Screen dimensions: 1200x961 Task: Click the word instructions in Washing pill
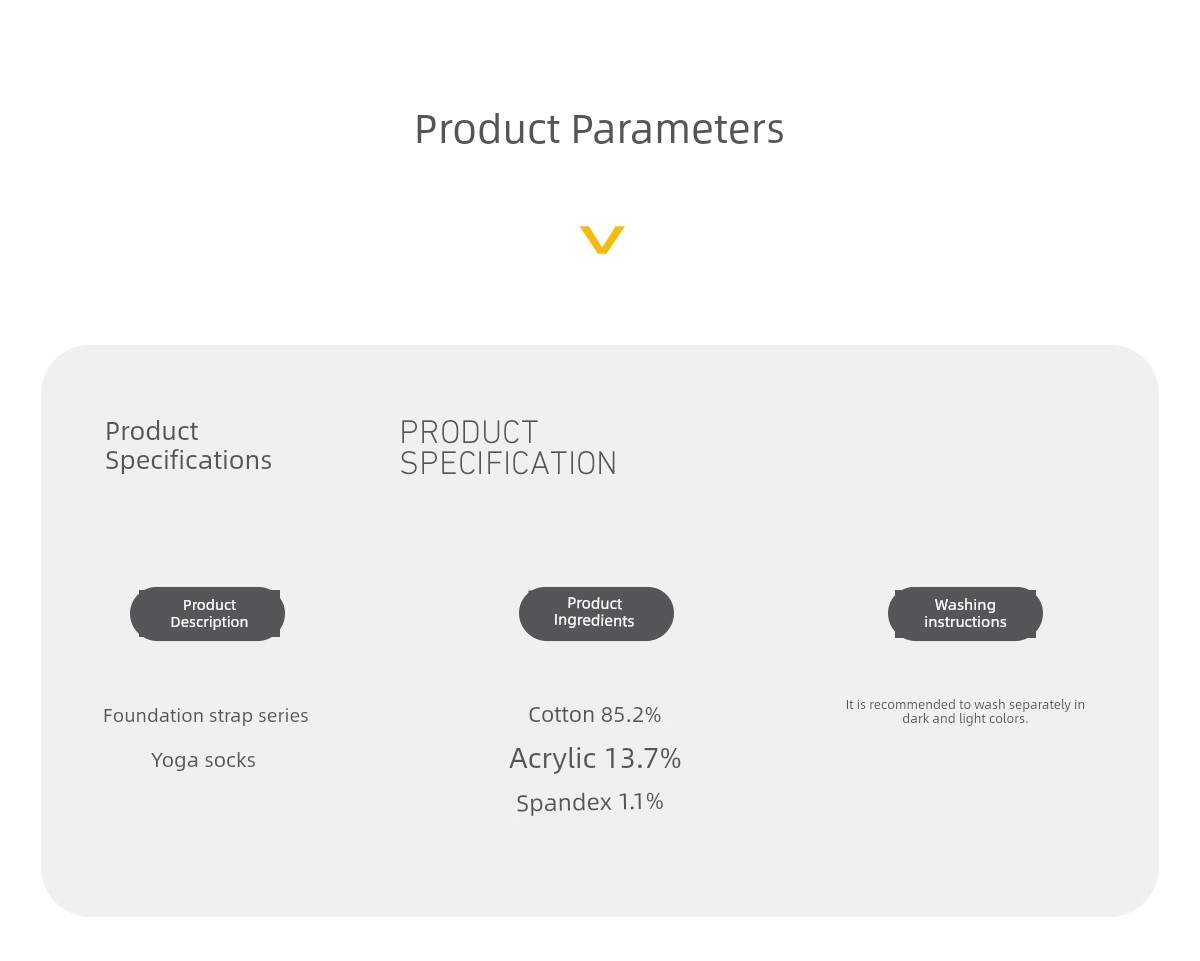(965, 622)
